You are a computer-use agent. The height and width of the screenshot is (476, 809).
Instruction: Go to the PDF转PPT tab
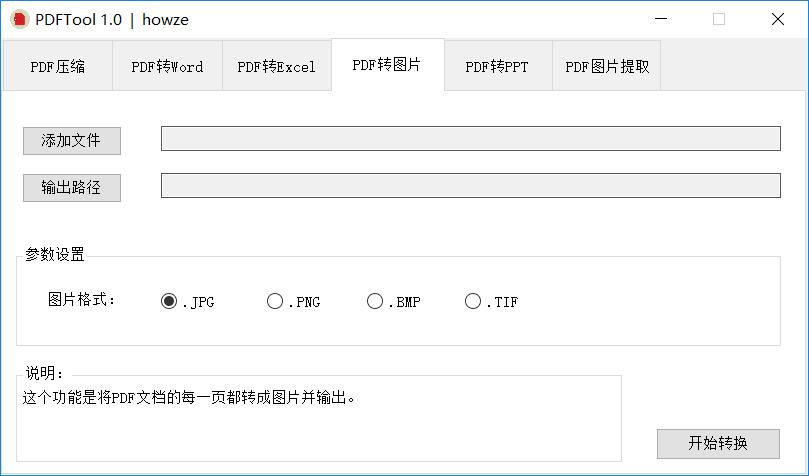pos(497,67)
